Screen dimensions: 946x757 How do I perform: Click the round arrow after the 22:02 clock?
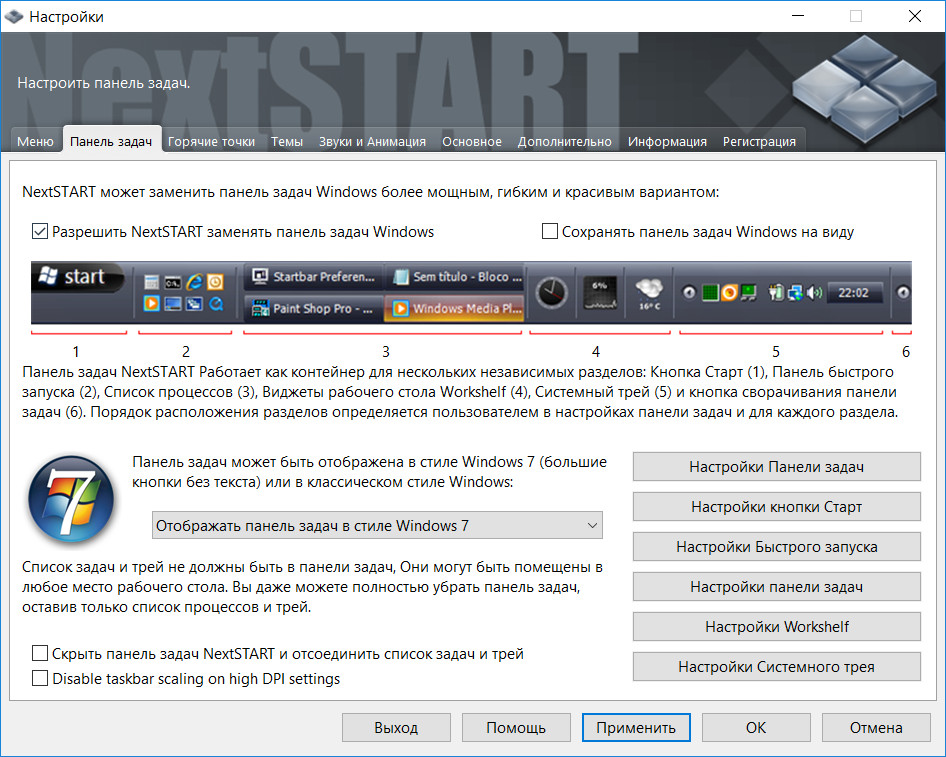903,293
